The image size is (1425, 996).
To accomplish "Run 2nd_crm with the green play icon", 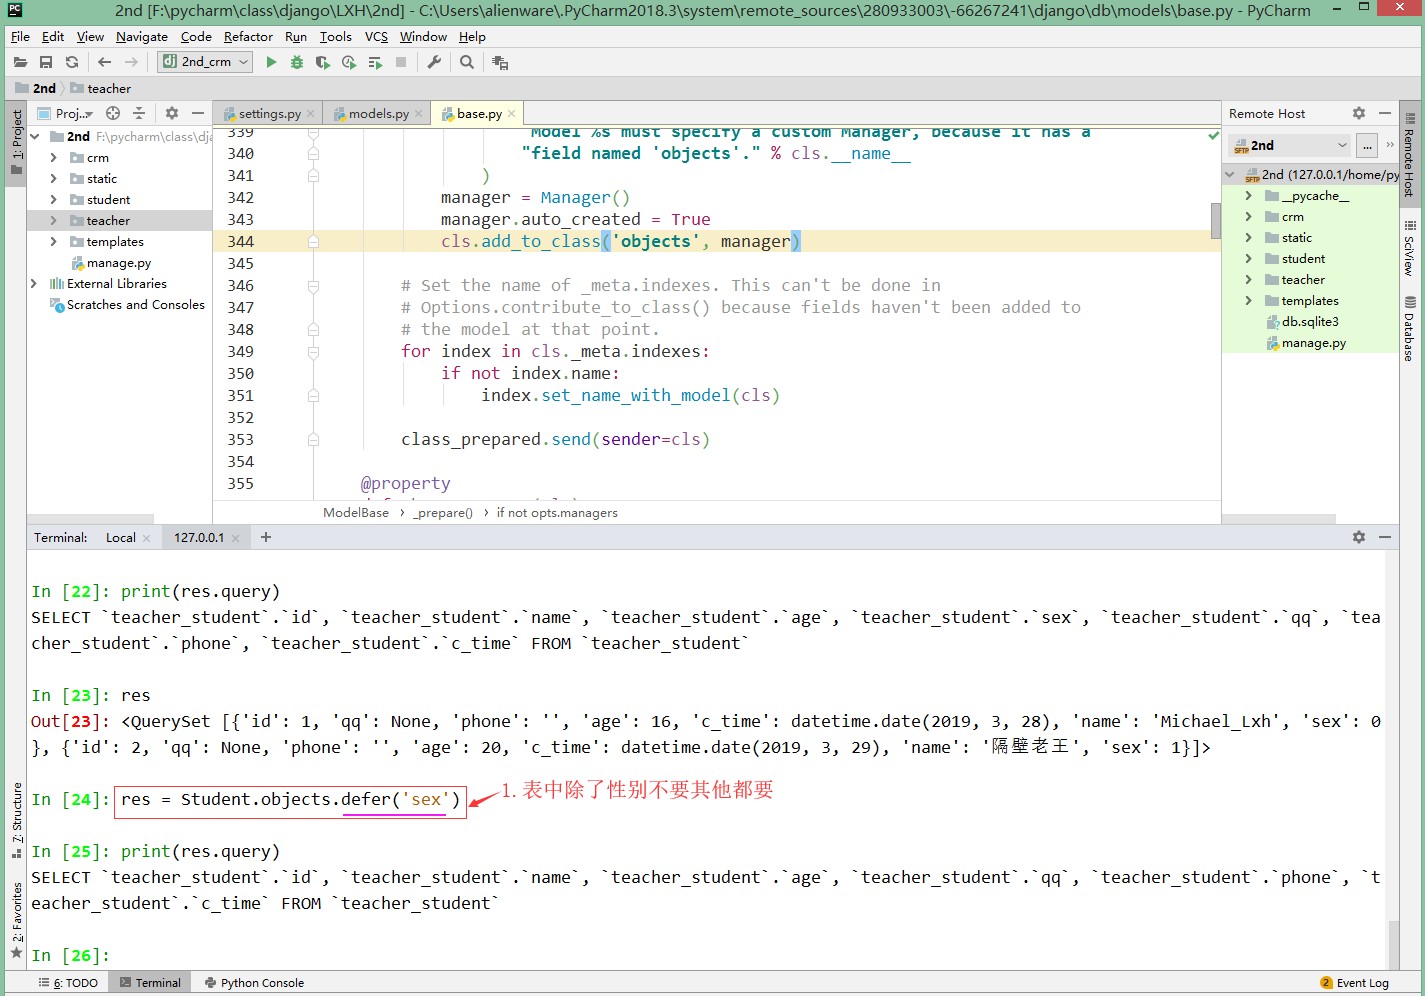I will 271,62.
